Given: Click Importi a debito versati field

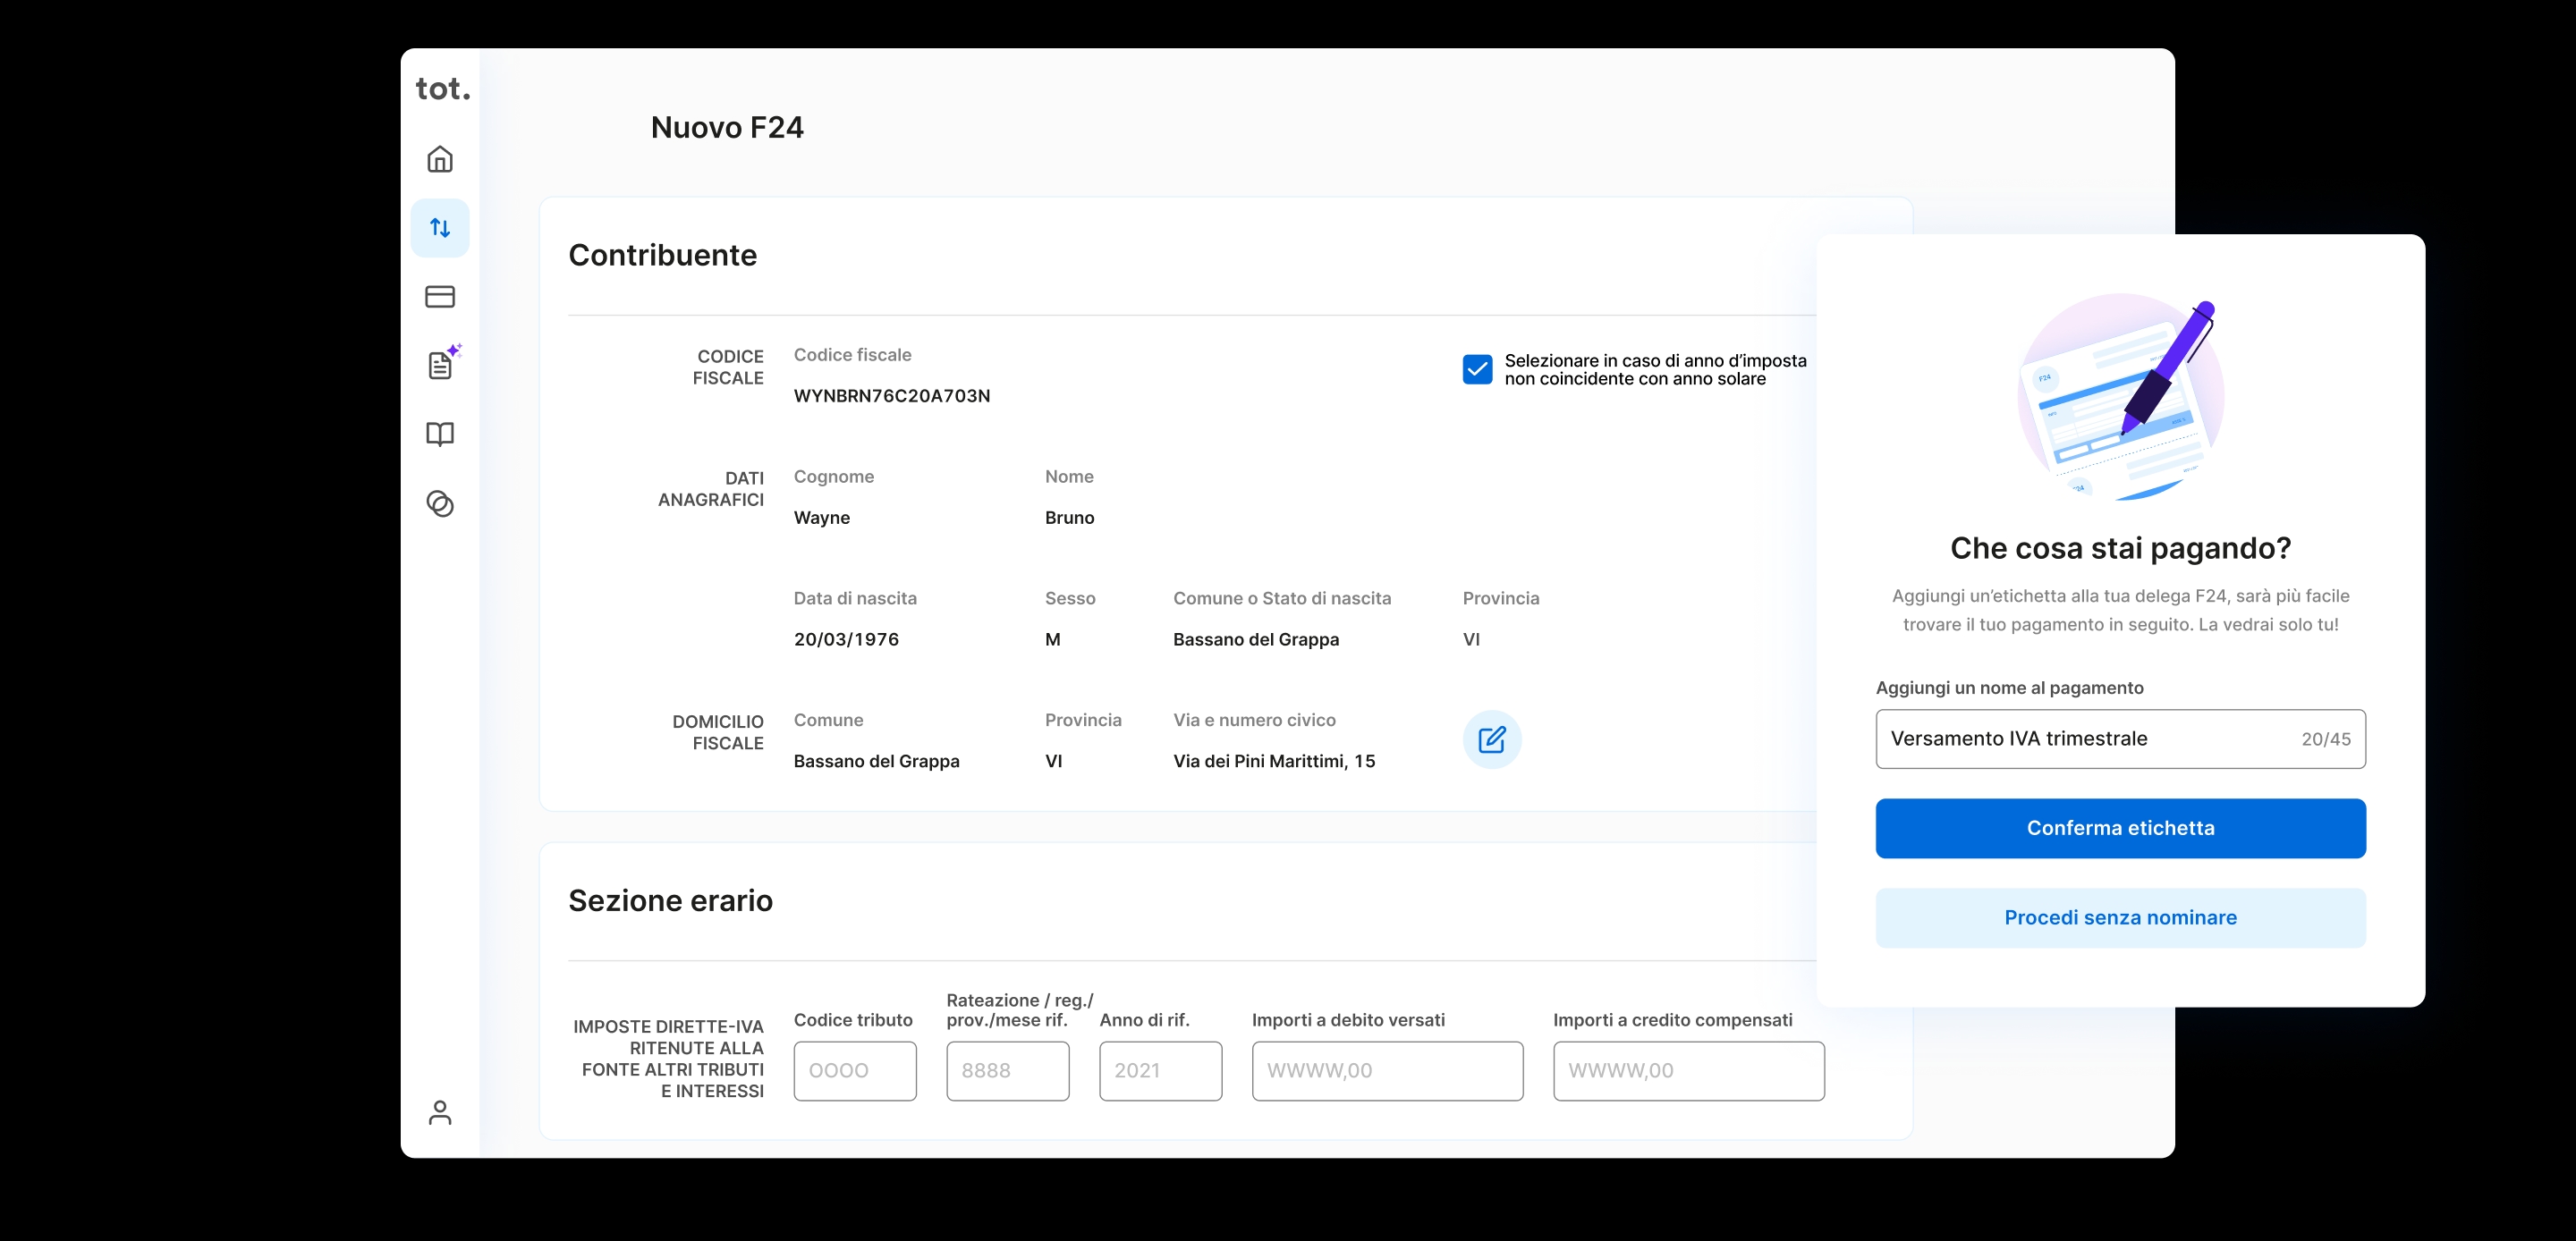Looking at the screenshot, I should click(x=1387, y=1070).
